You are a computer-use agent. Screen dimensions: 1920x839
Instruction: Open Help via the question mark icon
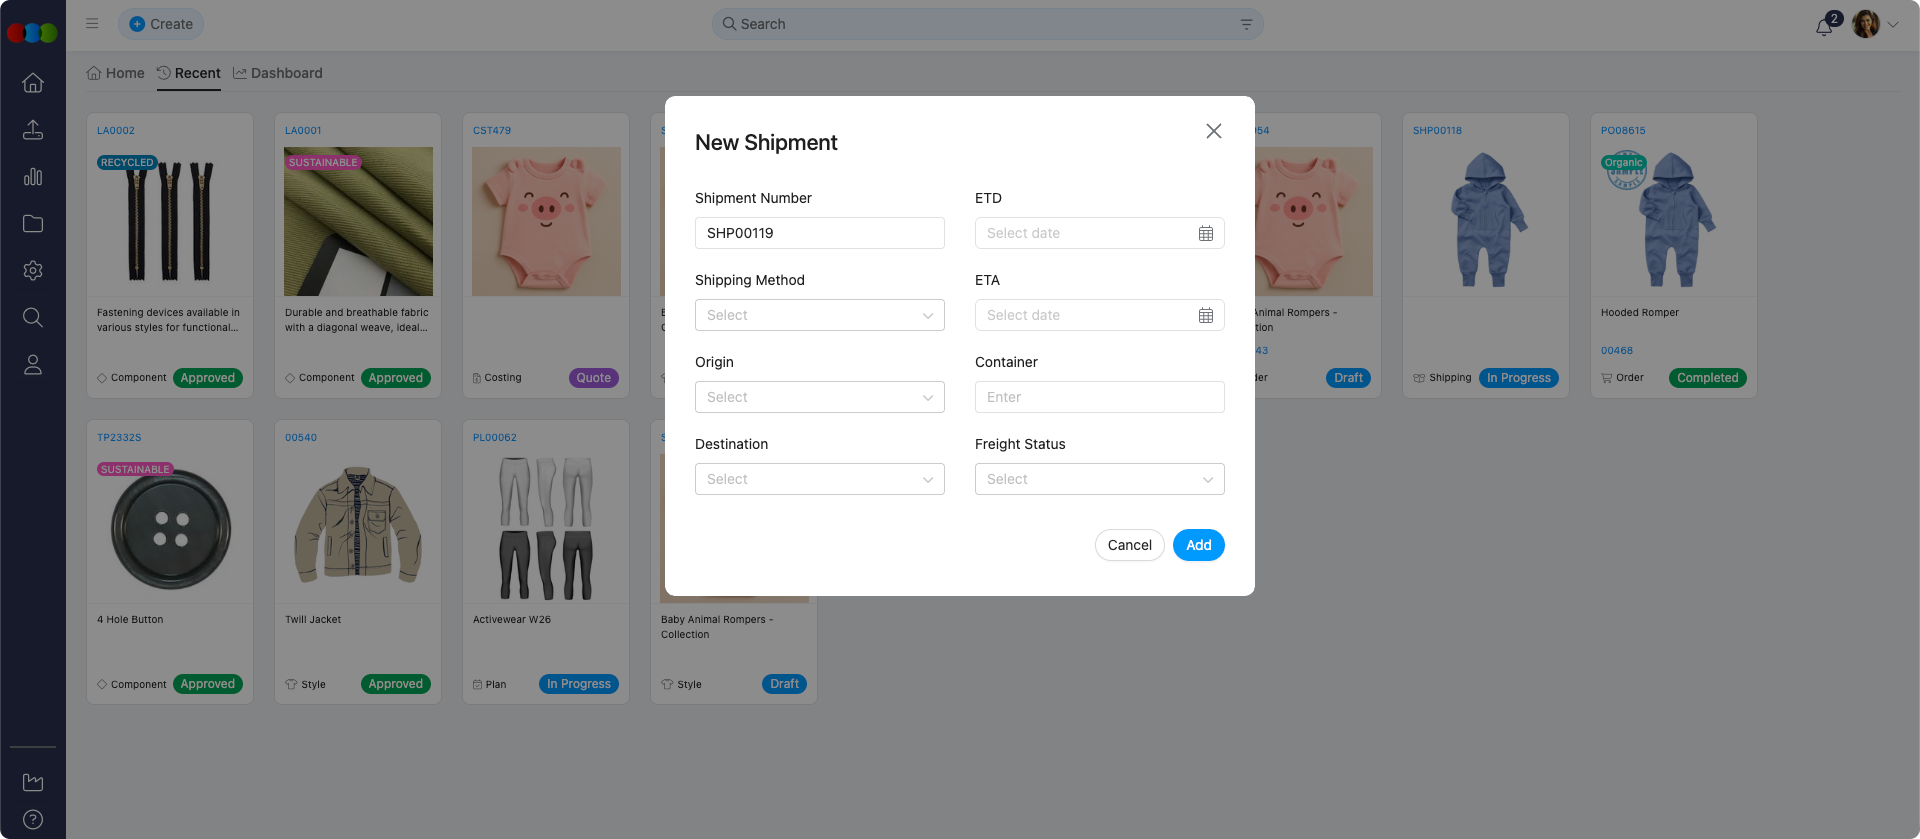33,820
